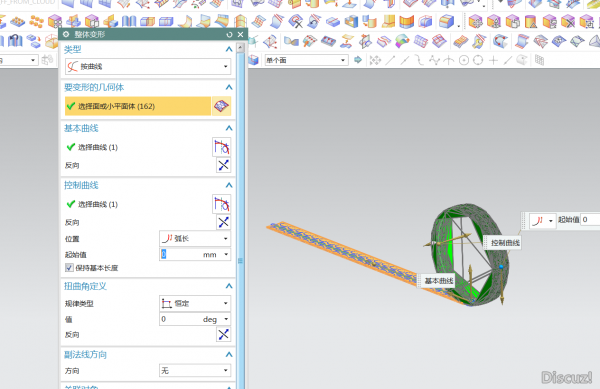Click the reverse icon in 扭曲角定义 section
This screenshot has height=389, width=600.
click(x=223, y=334)
